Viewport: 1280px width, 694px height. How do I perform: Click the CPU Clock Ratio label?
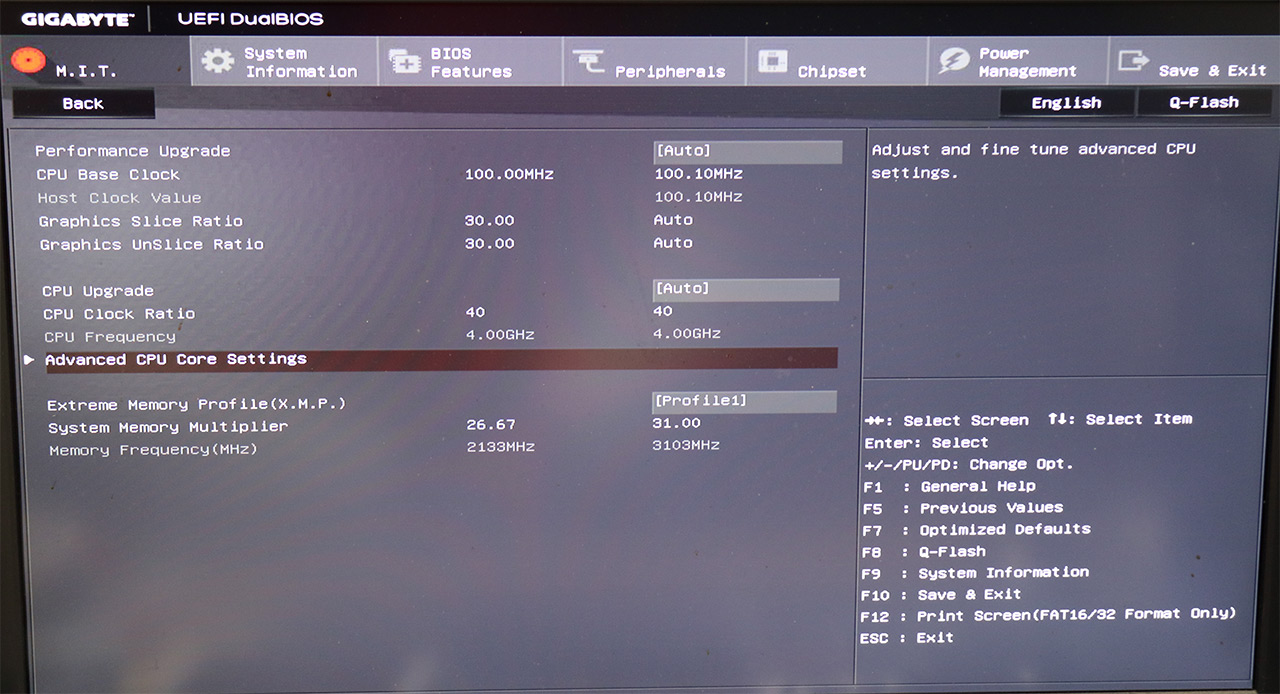[119, 314]
